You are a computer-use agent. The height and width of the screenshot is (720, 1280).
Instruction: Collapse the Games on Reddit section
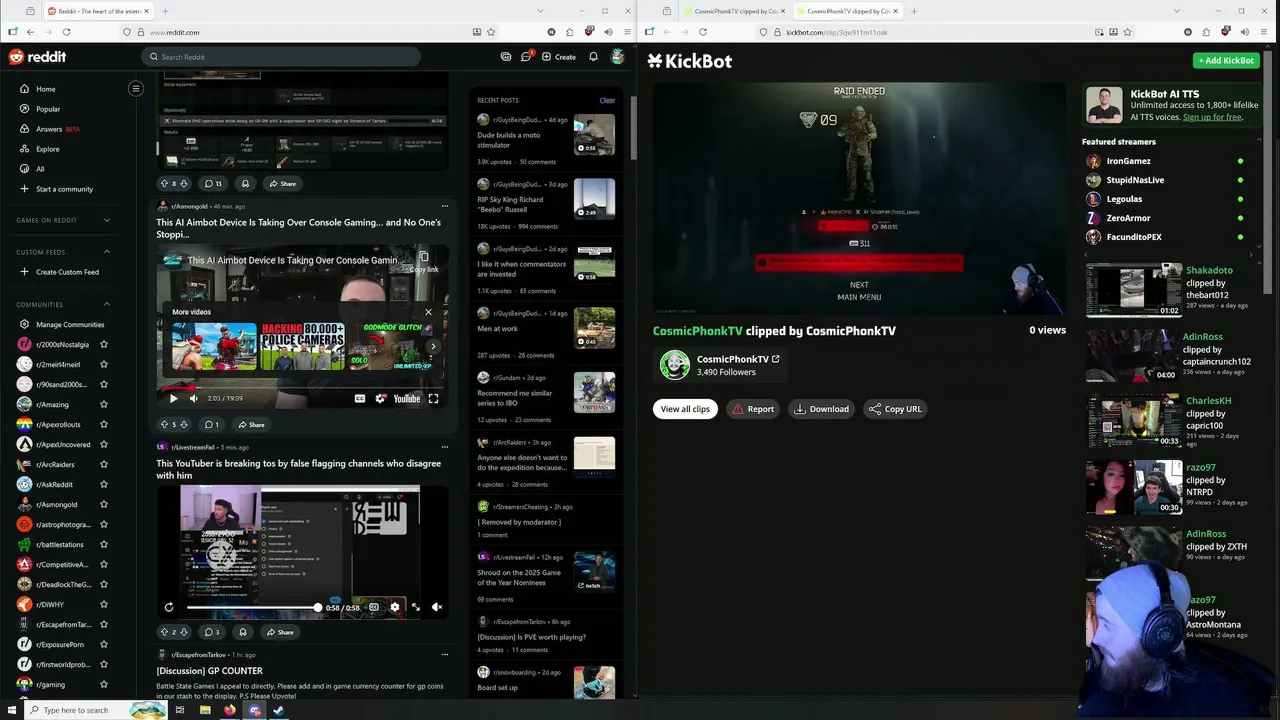tap(107, 220)
